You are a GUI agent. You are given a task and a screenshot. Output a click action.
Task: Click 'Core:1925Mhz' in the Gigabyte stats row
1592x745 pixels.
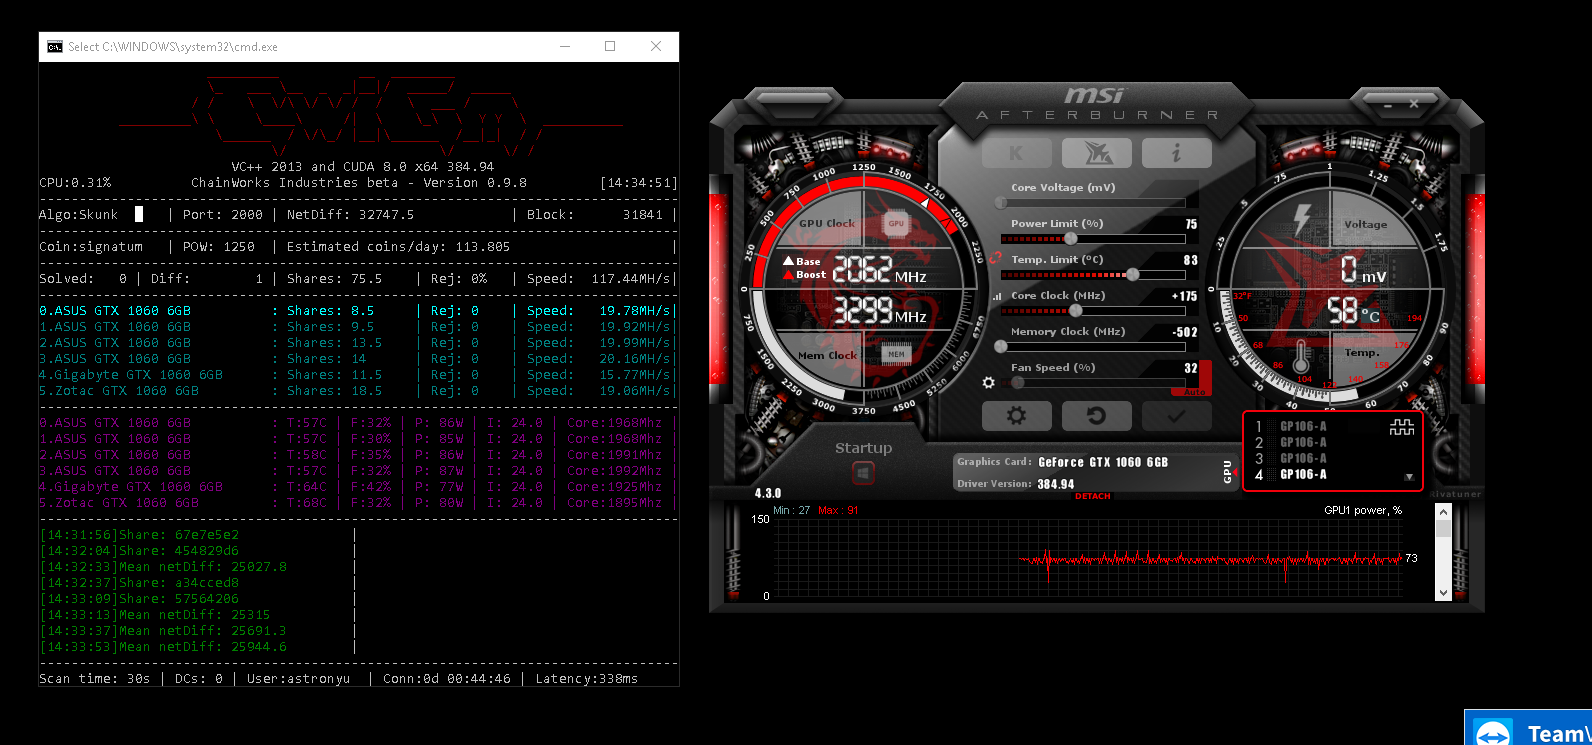click(614, 486)
